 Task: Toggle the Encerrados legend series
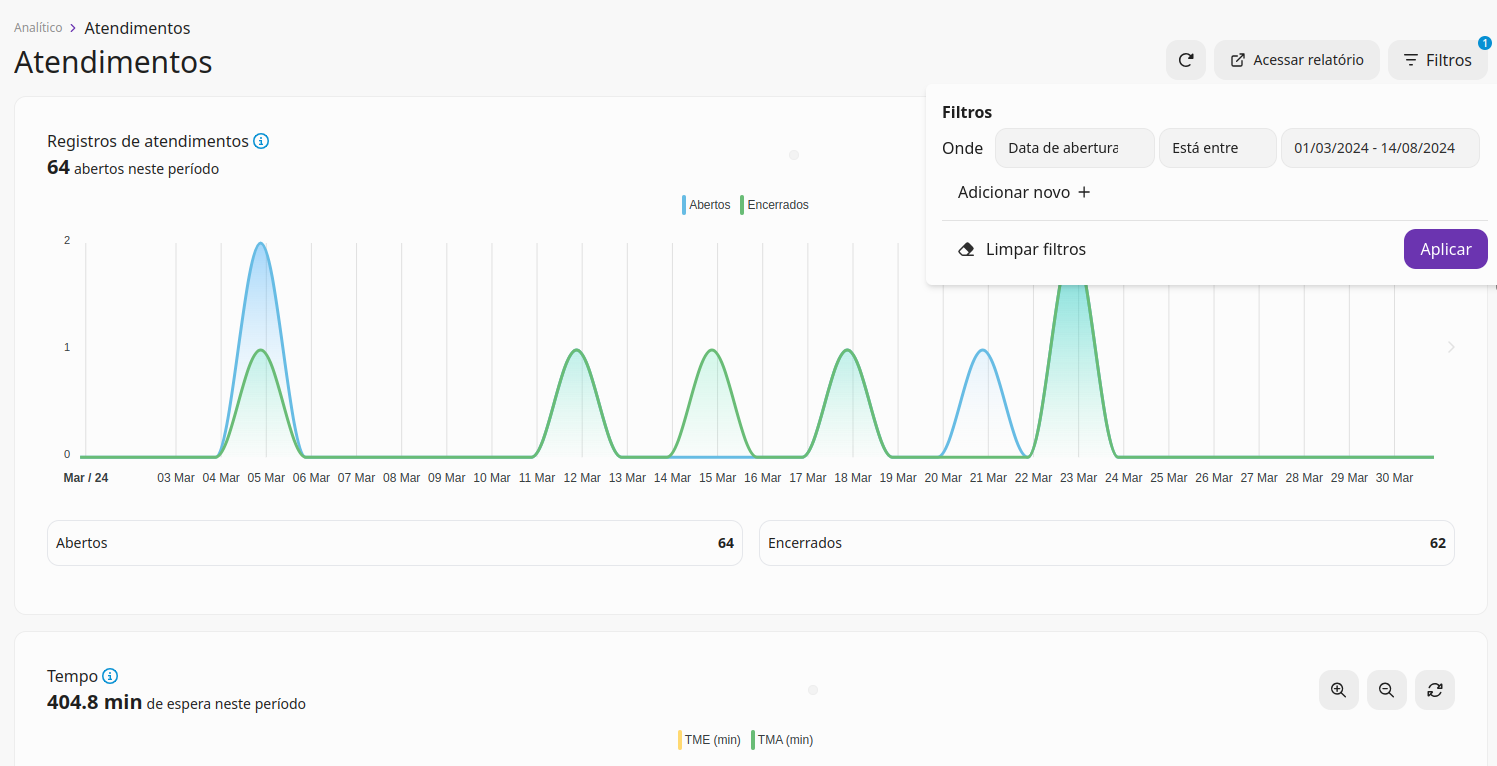[774, 205]
